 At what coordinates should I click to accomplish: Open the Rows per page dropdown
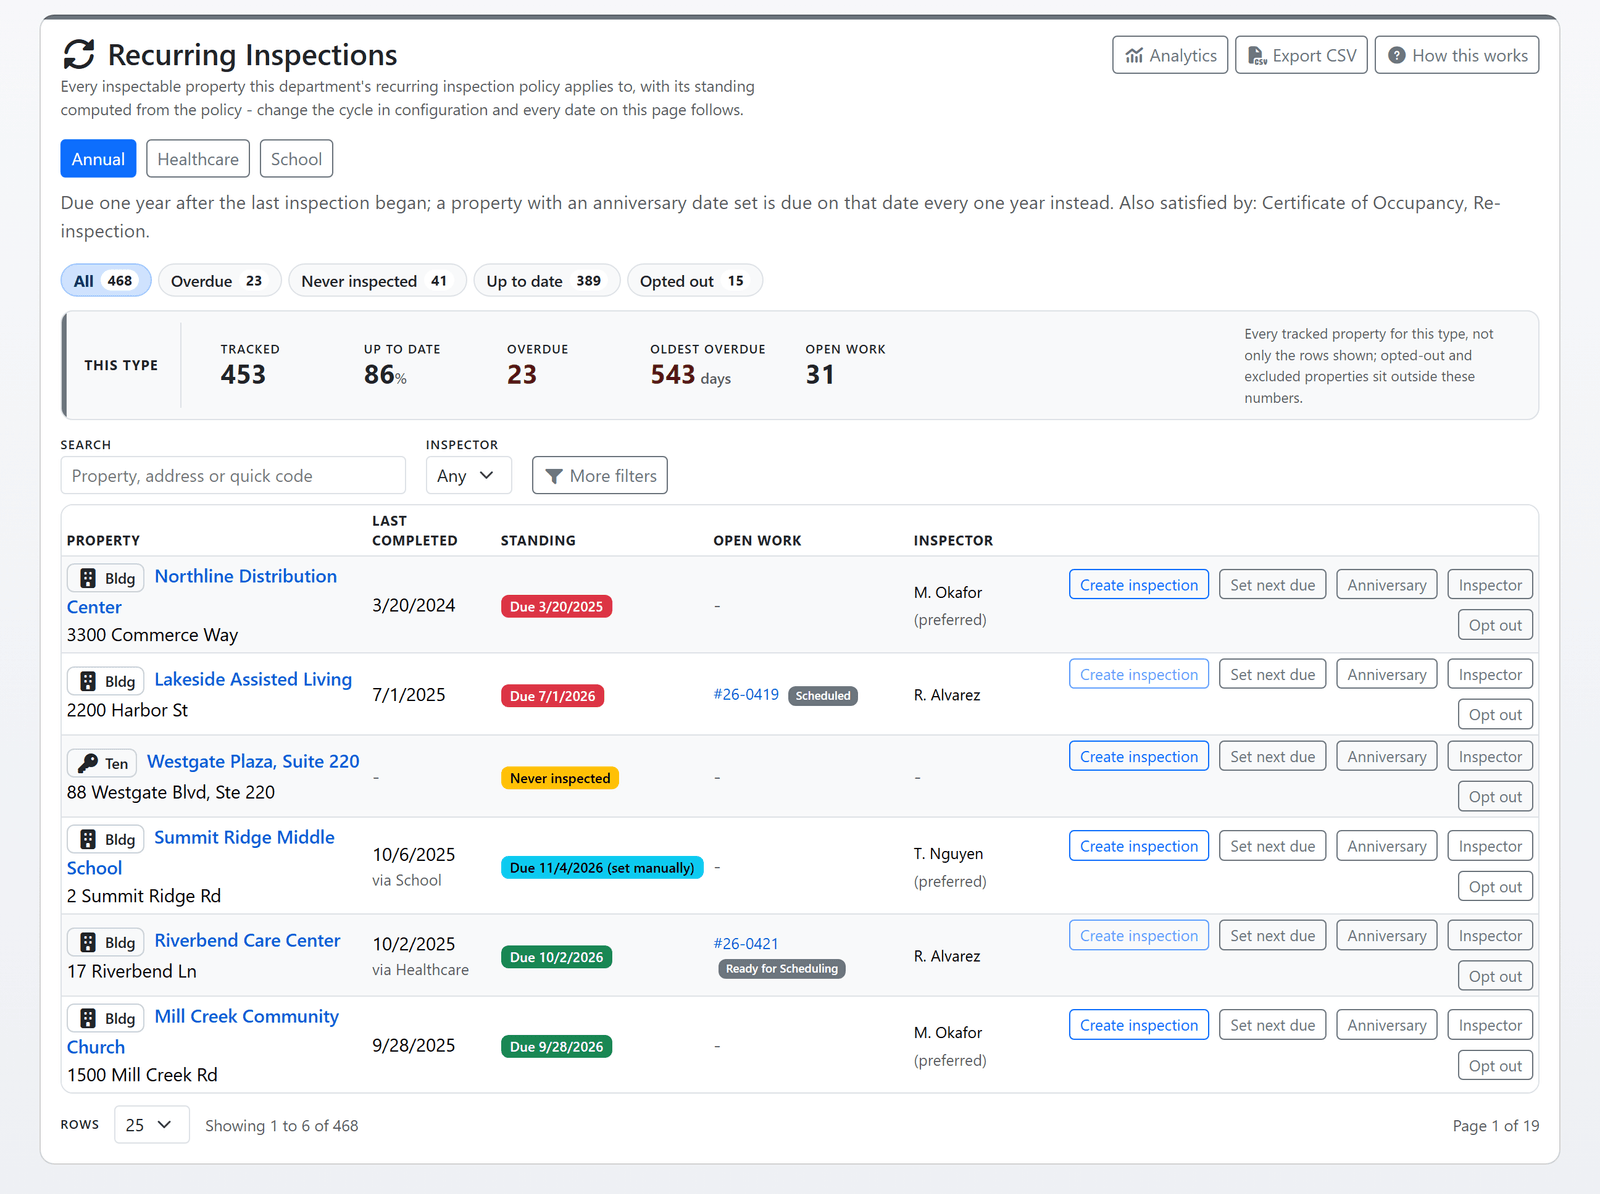click(x=151, y=1125)
